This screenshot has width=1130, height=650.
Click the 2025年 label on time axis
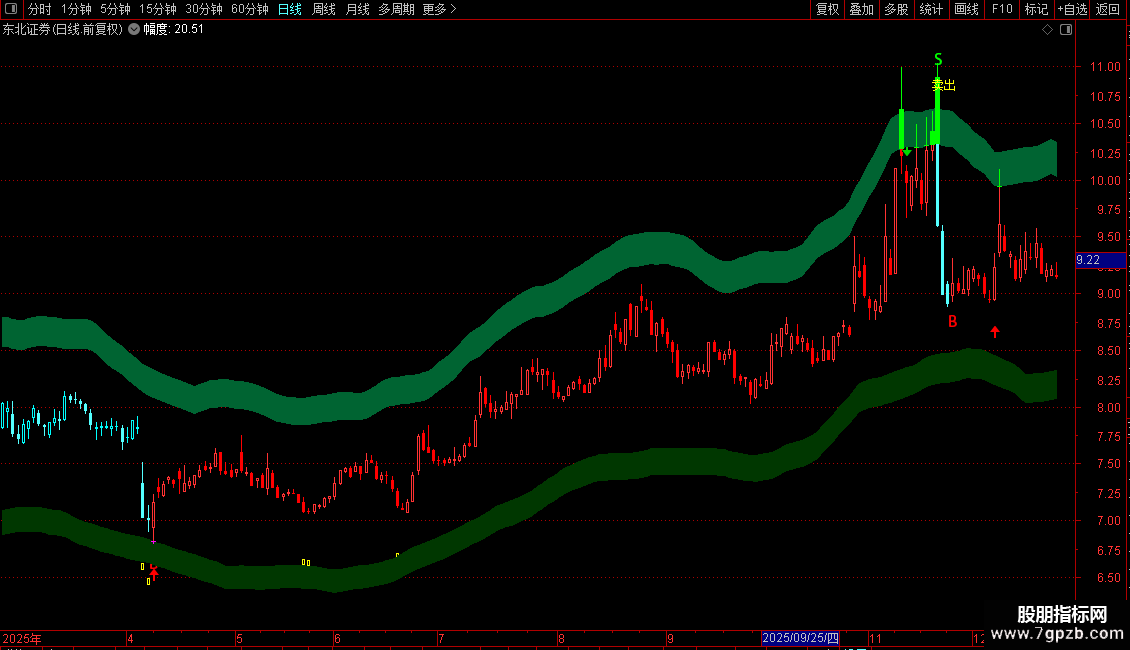coord(22,638)
